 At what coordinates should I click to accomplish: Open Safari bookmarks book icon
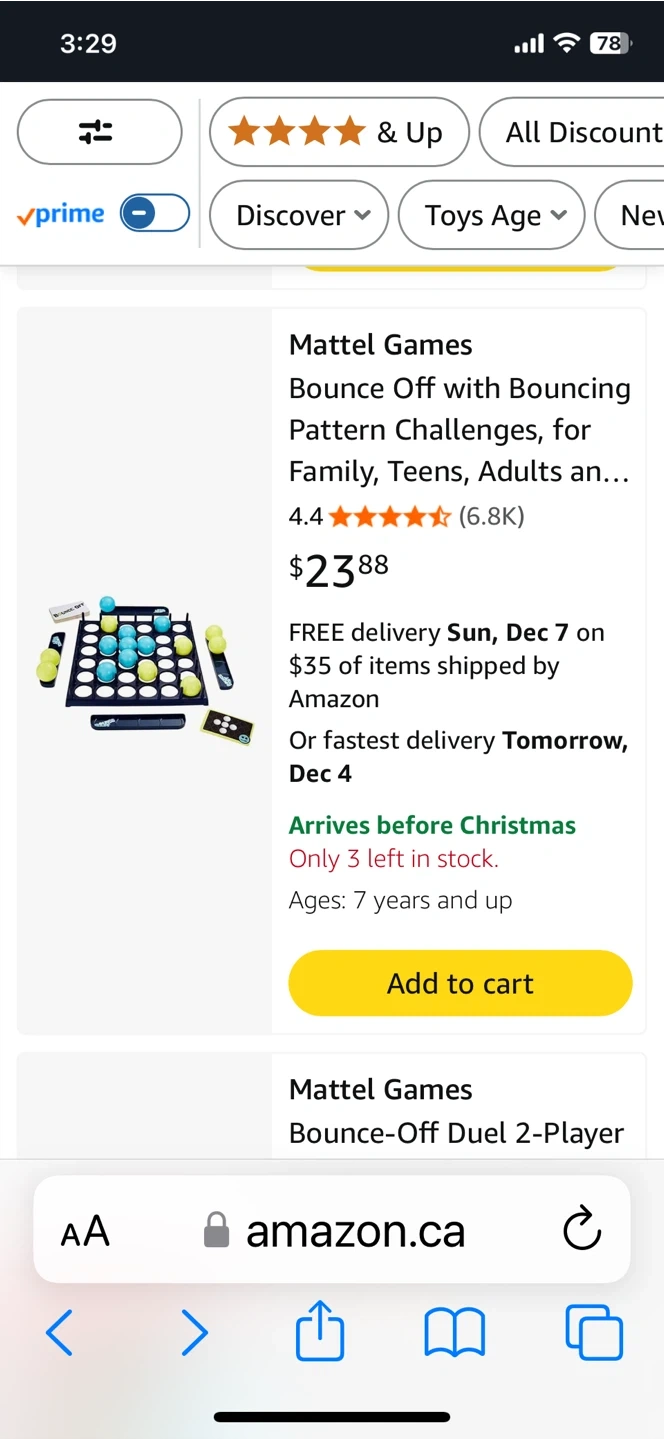455,1332
